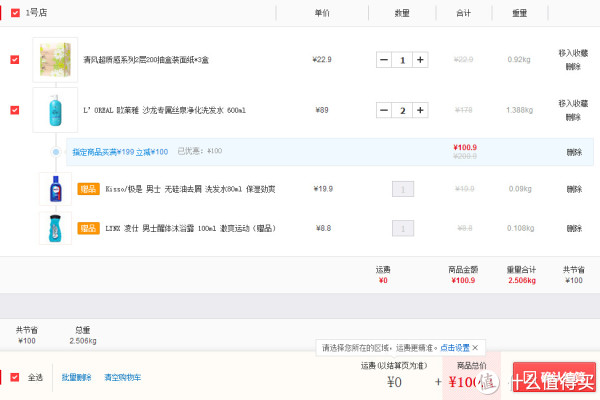Open the L'OREAL shampoo product thumbnail

[x=55, y=110]
